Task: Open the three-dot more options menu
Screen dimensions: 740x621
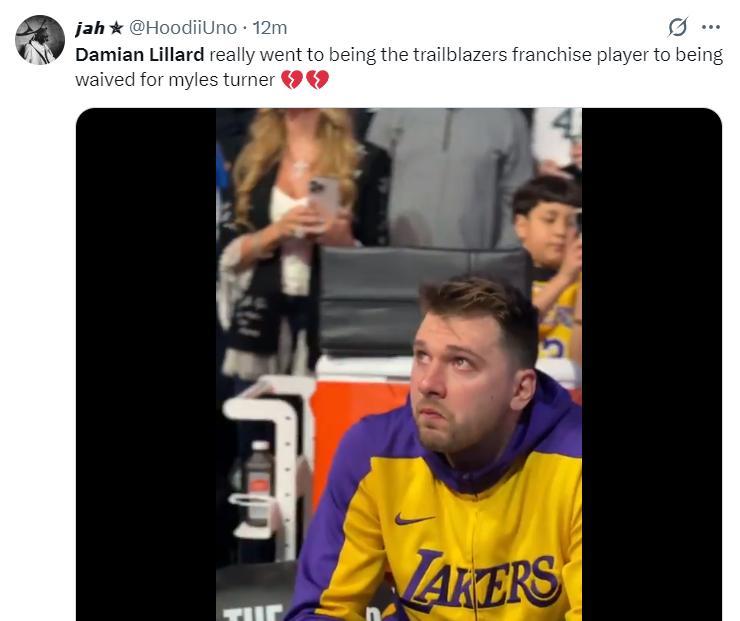Action: click(x=711, y=28)
